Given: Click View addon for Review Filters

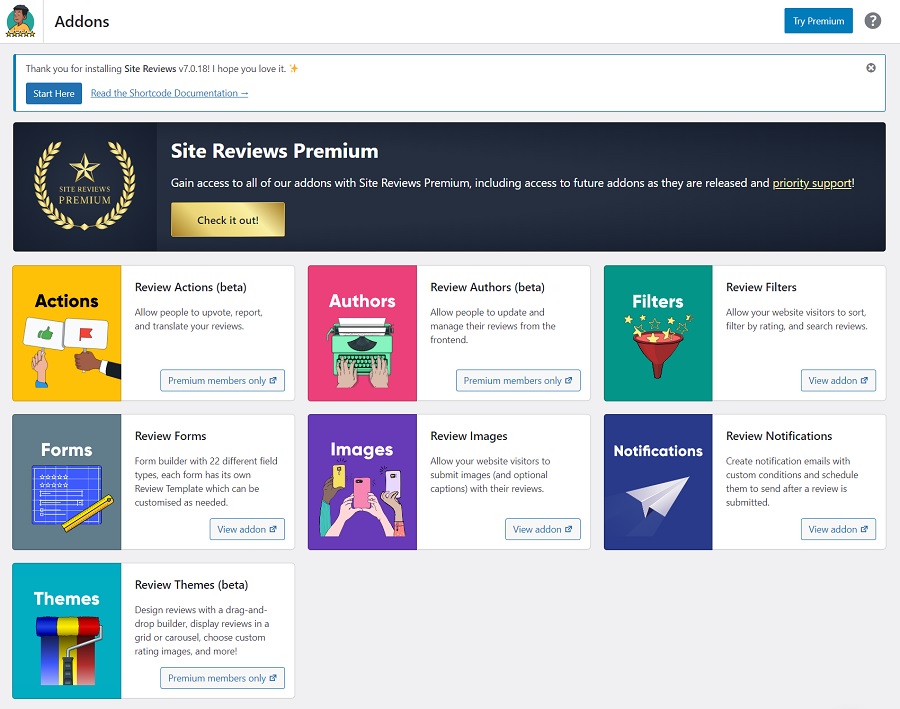Looking at the screenshot, I should click(x=838, y=381).
